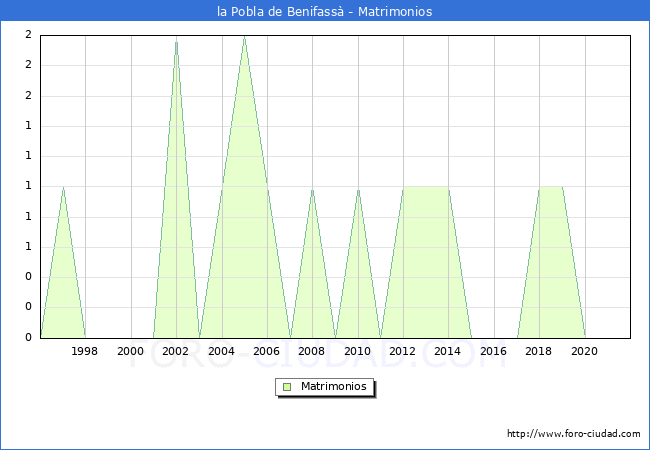The height and width of the screenshot is (450, 650).
Task: Click the 1997 peak of the chart
Action: tap(63, 189)
